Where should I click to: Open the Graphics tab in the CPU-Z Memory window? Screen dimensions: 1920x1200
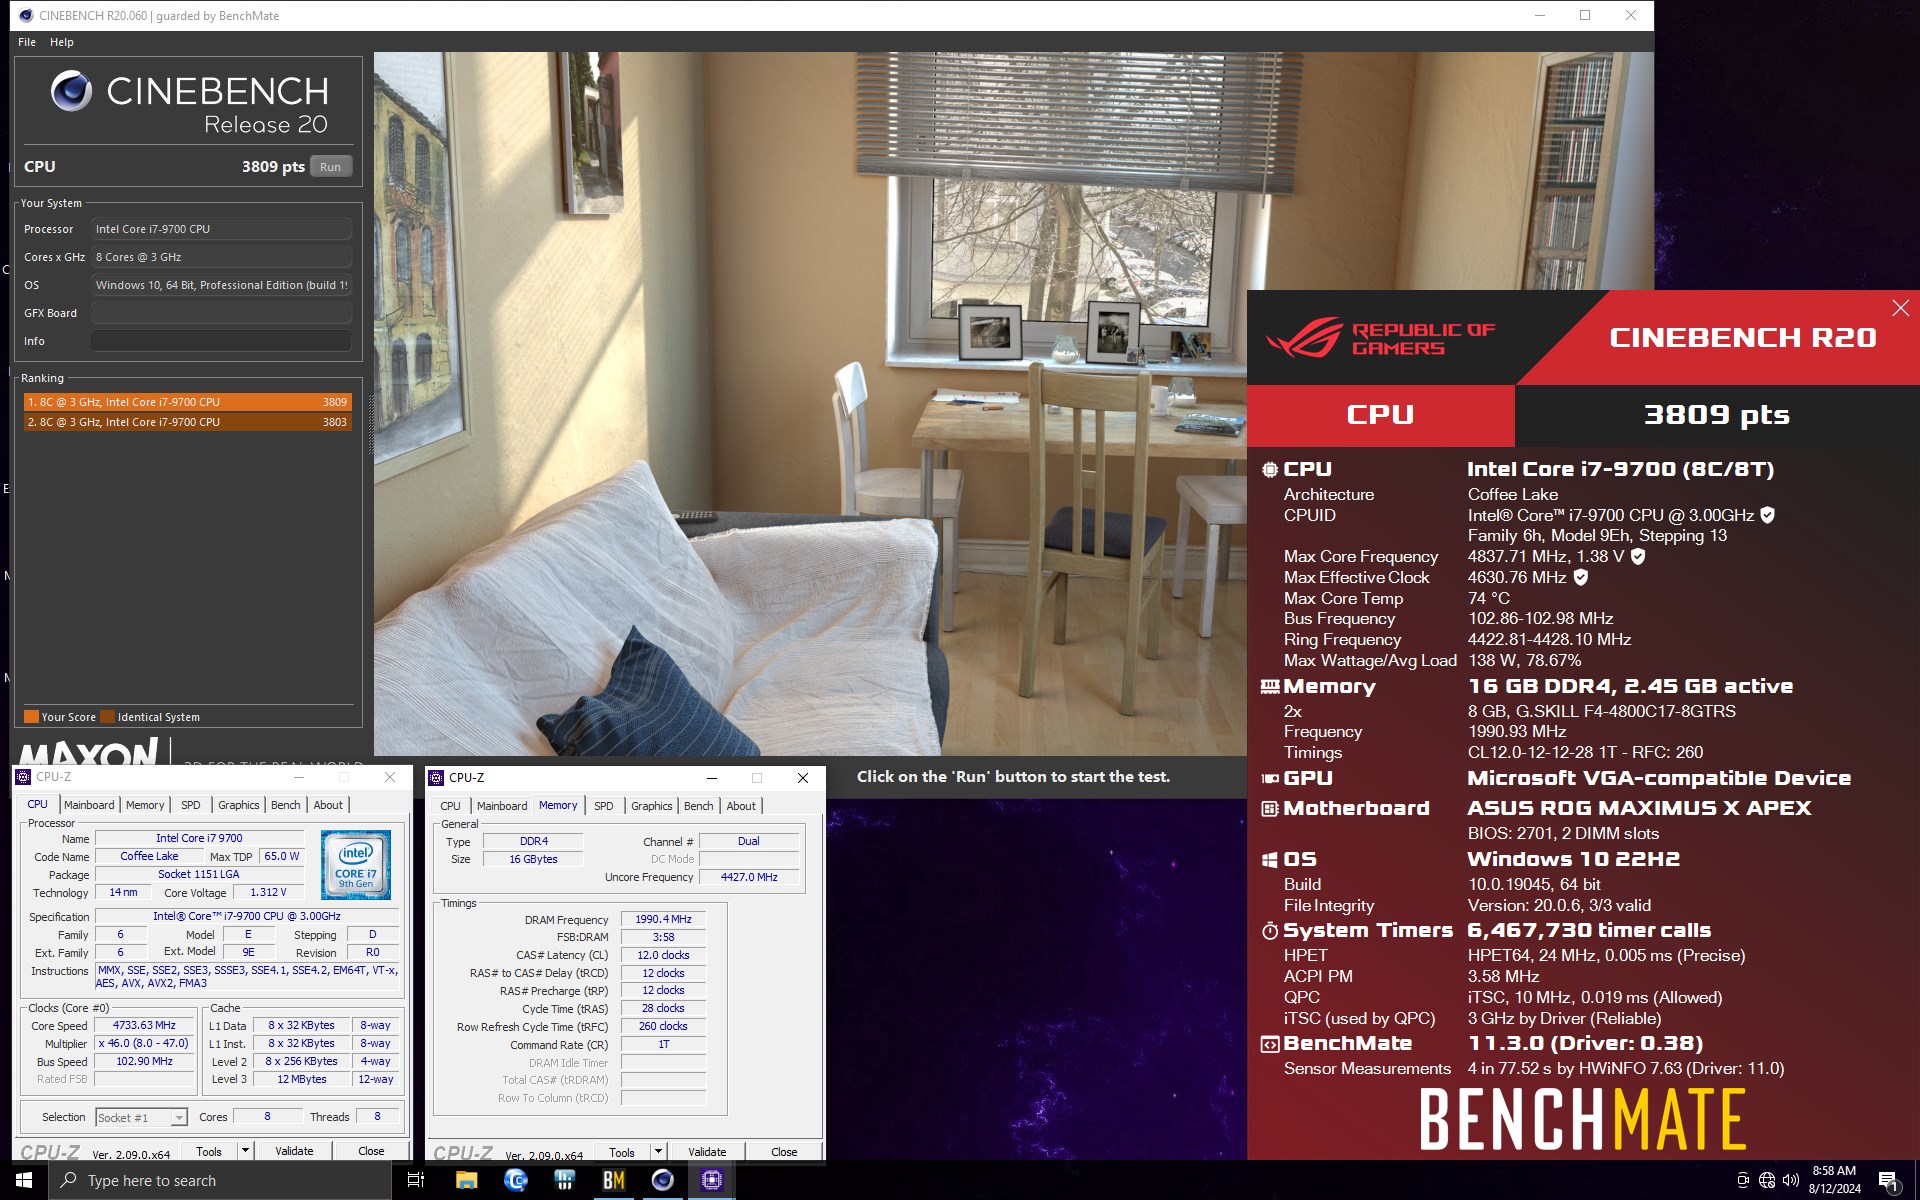click(x=652, y=806)
